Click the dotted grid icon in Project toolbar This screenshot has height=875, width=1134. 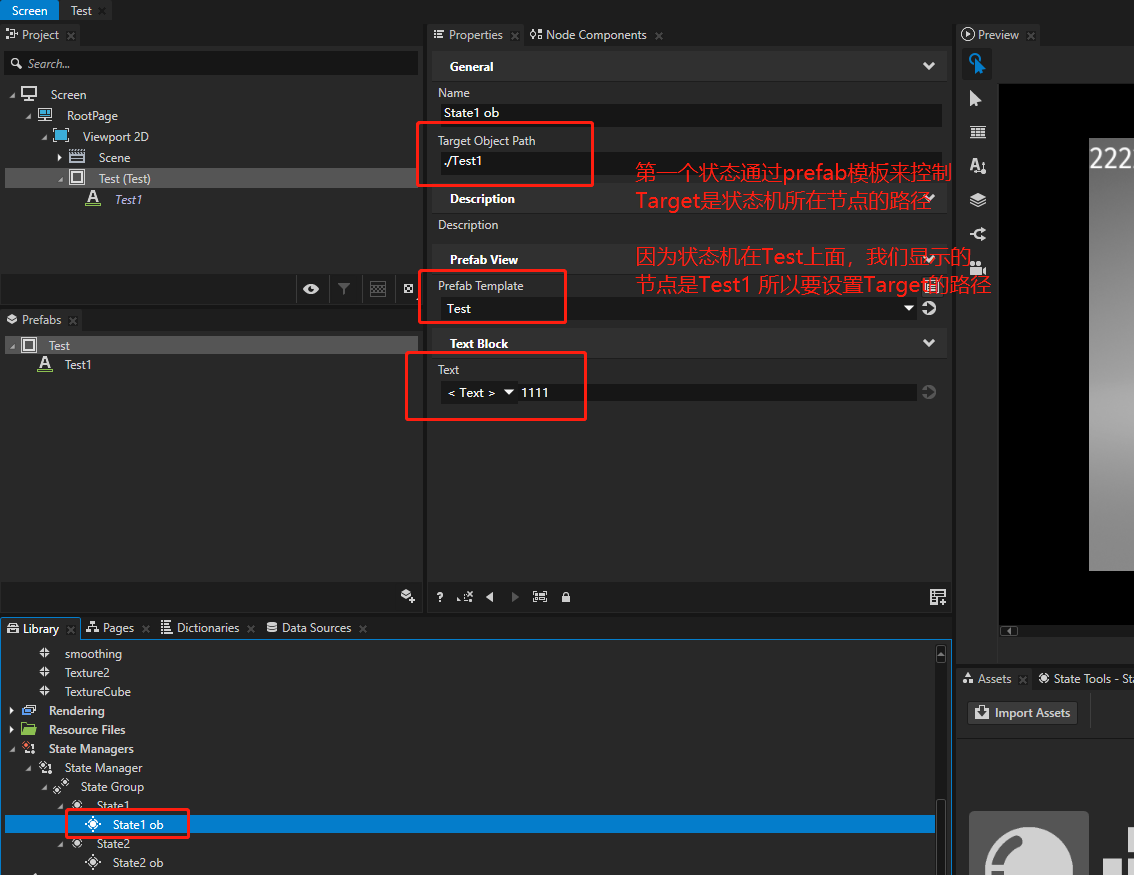[378, 289]
